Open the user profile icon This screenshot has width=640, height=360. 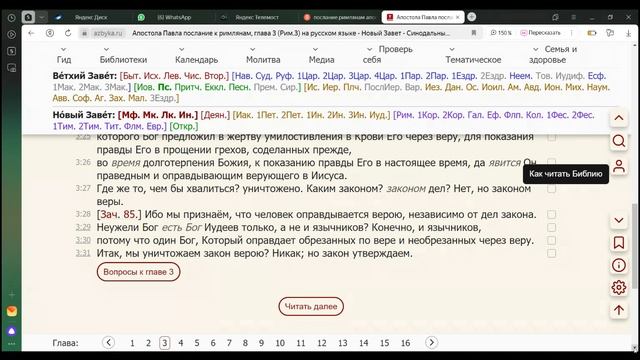click(x=619, y=166)
